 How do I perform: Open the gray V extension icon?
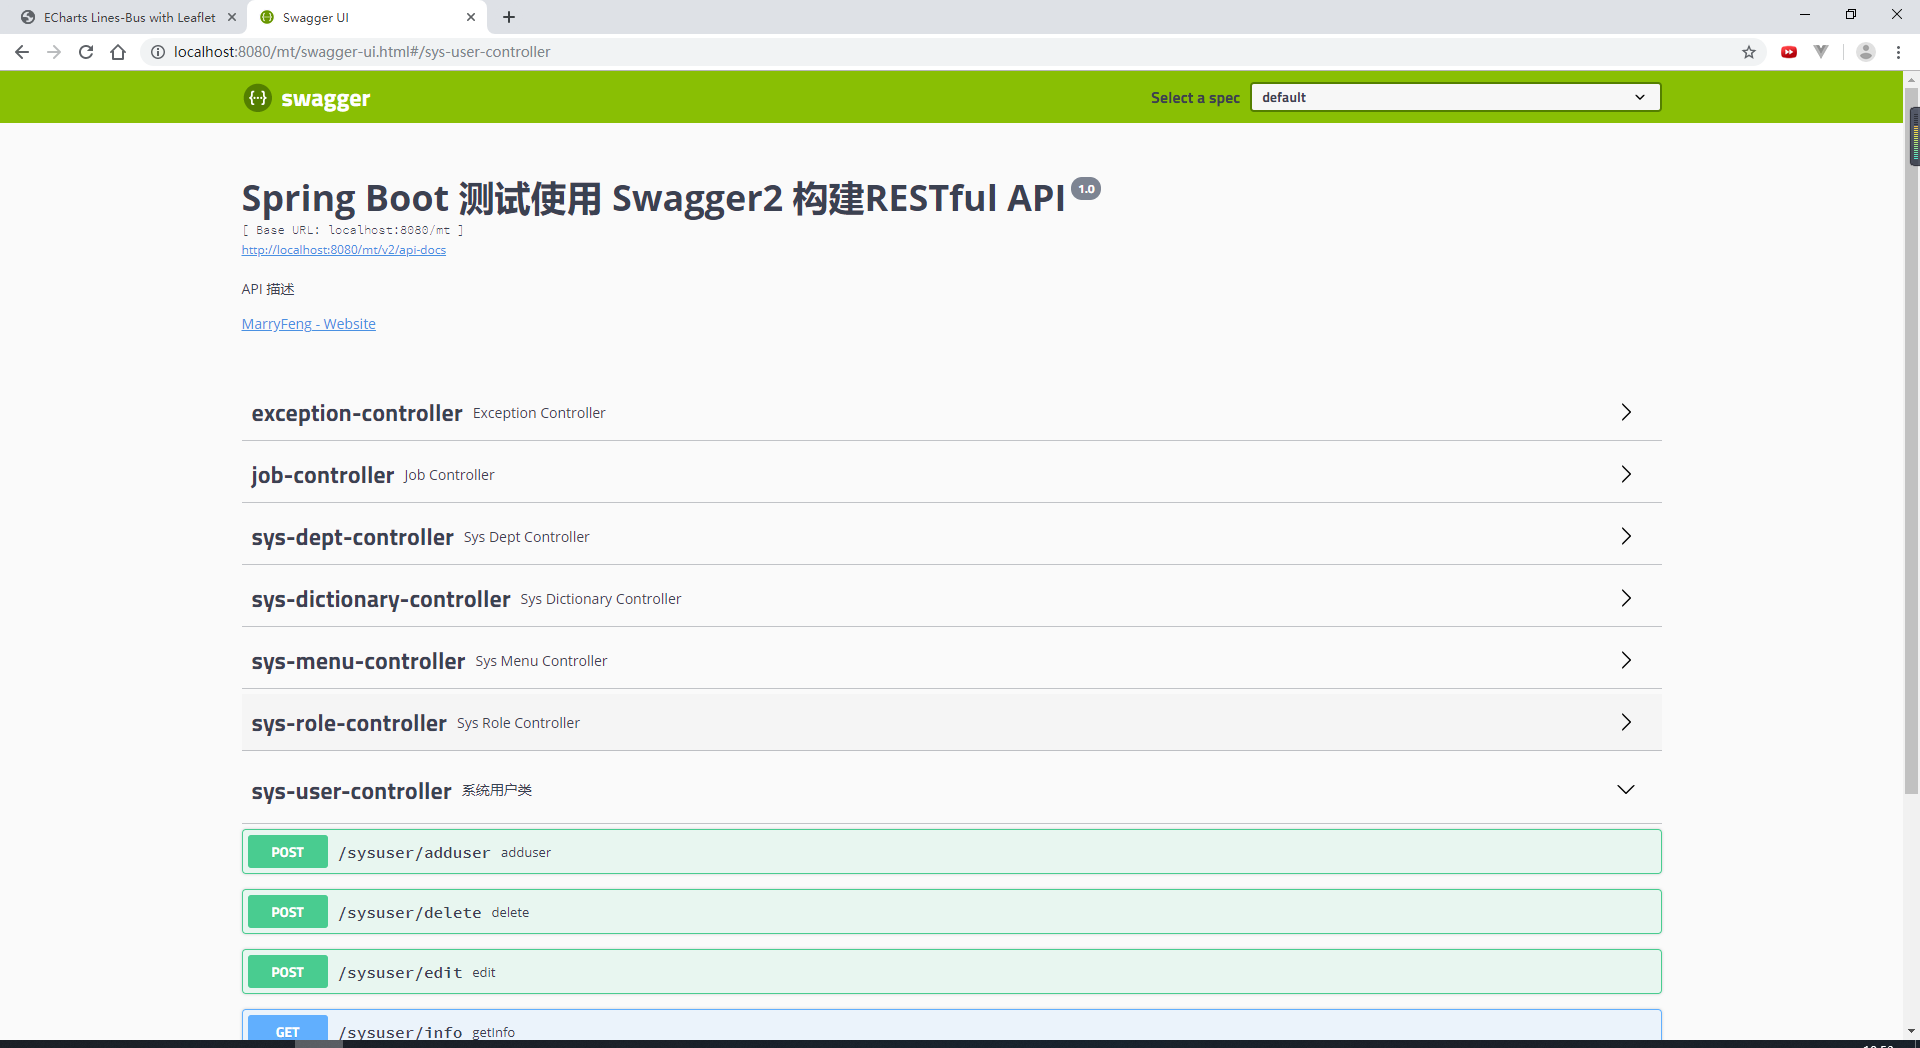tap(1821, 52)
